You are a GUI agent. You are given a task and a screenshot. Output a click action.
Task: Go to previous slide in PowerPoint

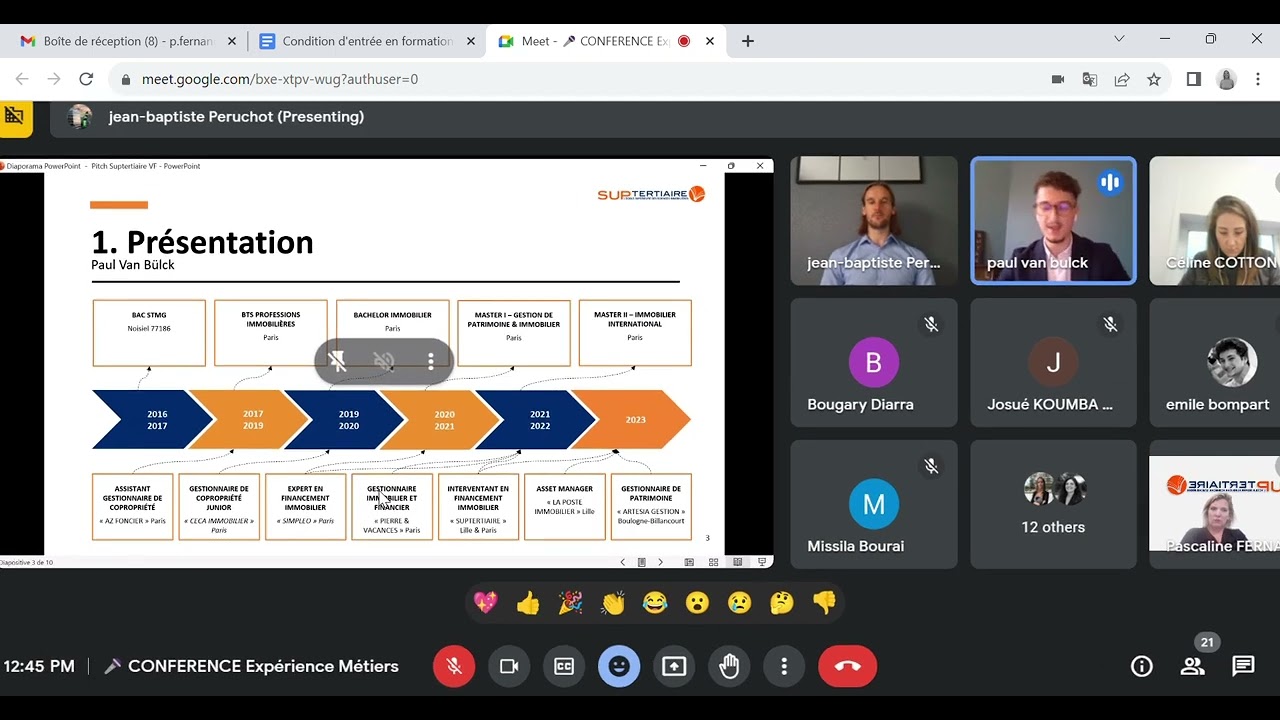coord(623,562)
